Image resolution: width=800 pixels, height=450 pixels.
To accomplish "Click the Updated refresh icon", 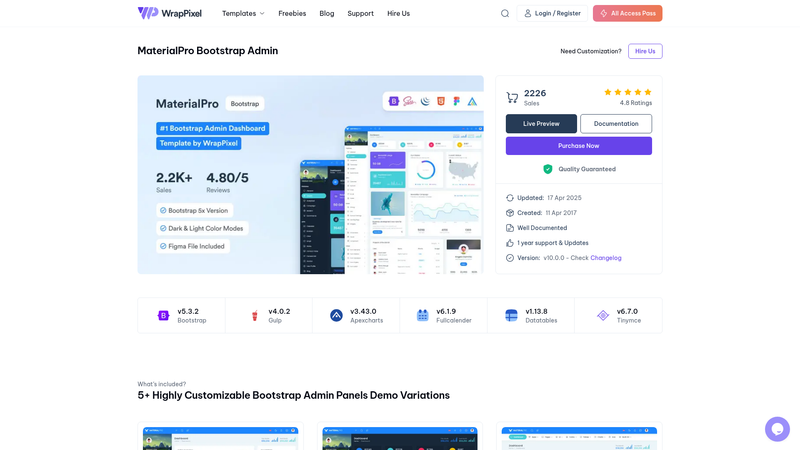I will tap(510, 198).
